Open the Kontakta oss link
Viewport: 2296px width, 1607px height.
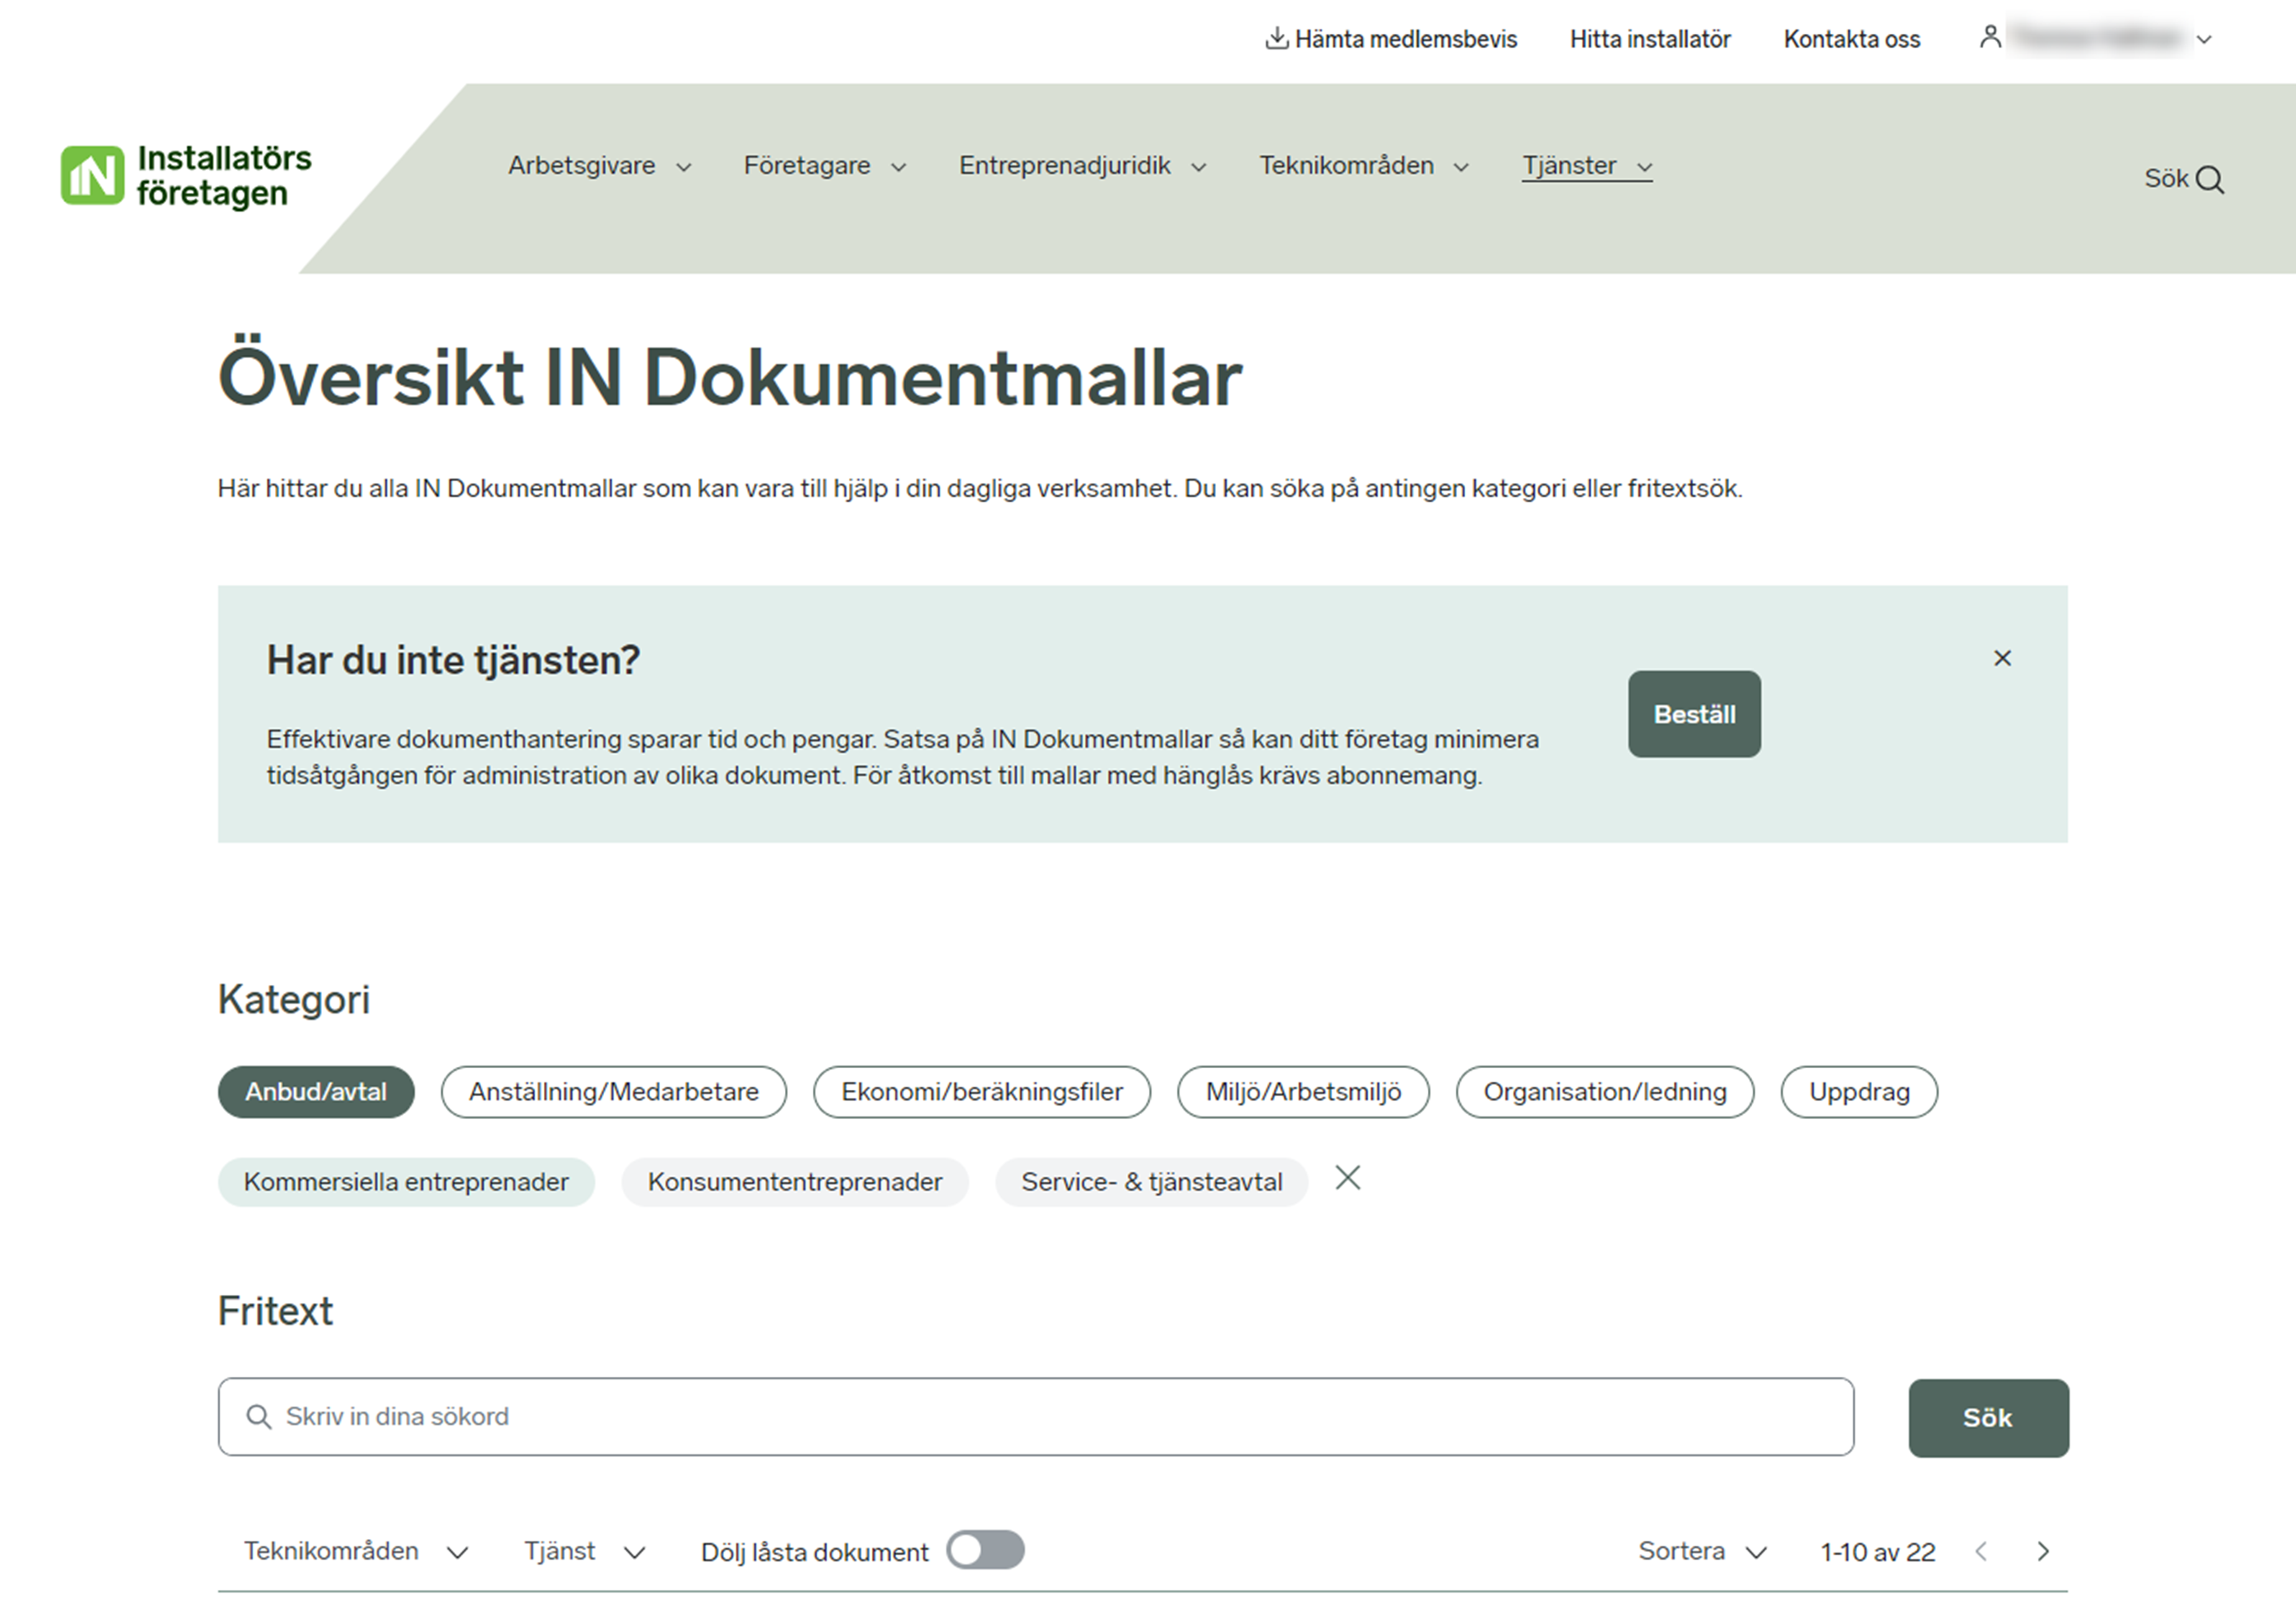[x=1851, y=40]
